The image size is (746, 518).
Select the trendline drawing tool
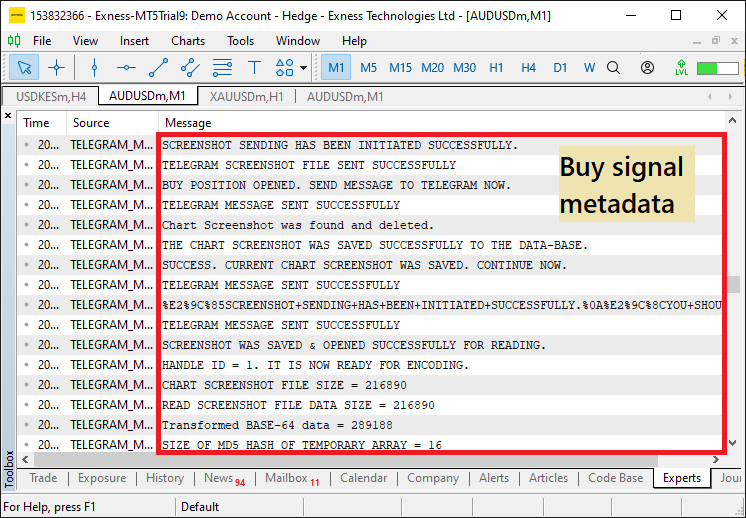pyautogui.click(x=158, y=68)
